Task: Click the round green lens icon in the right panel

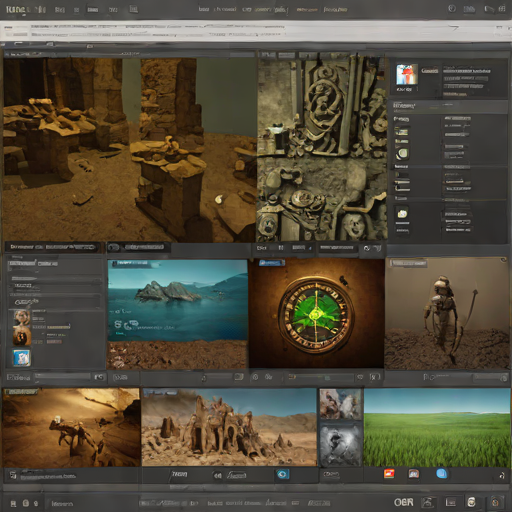Action: [x=402, y=154]
